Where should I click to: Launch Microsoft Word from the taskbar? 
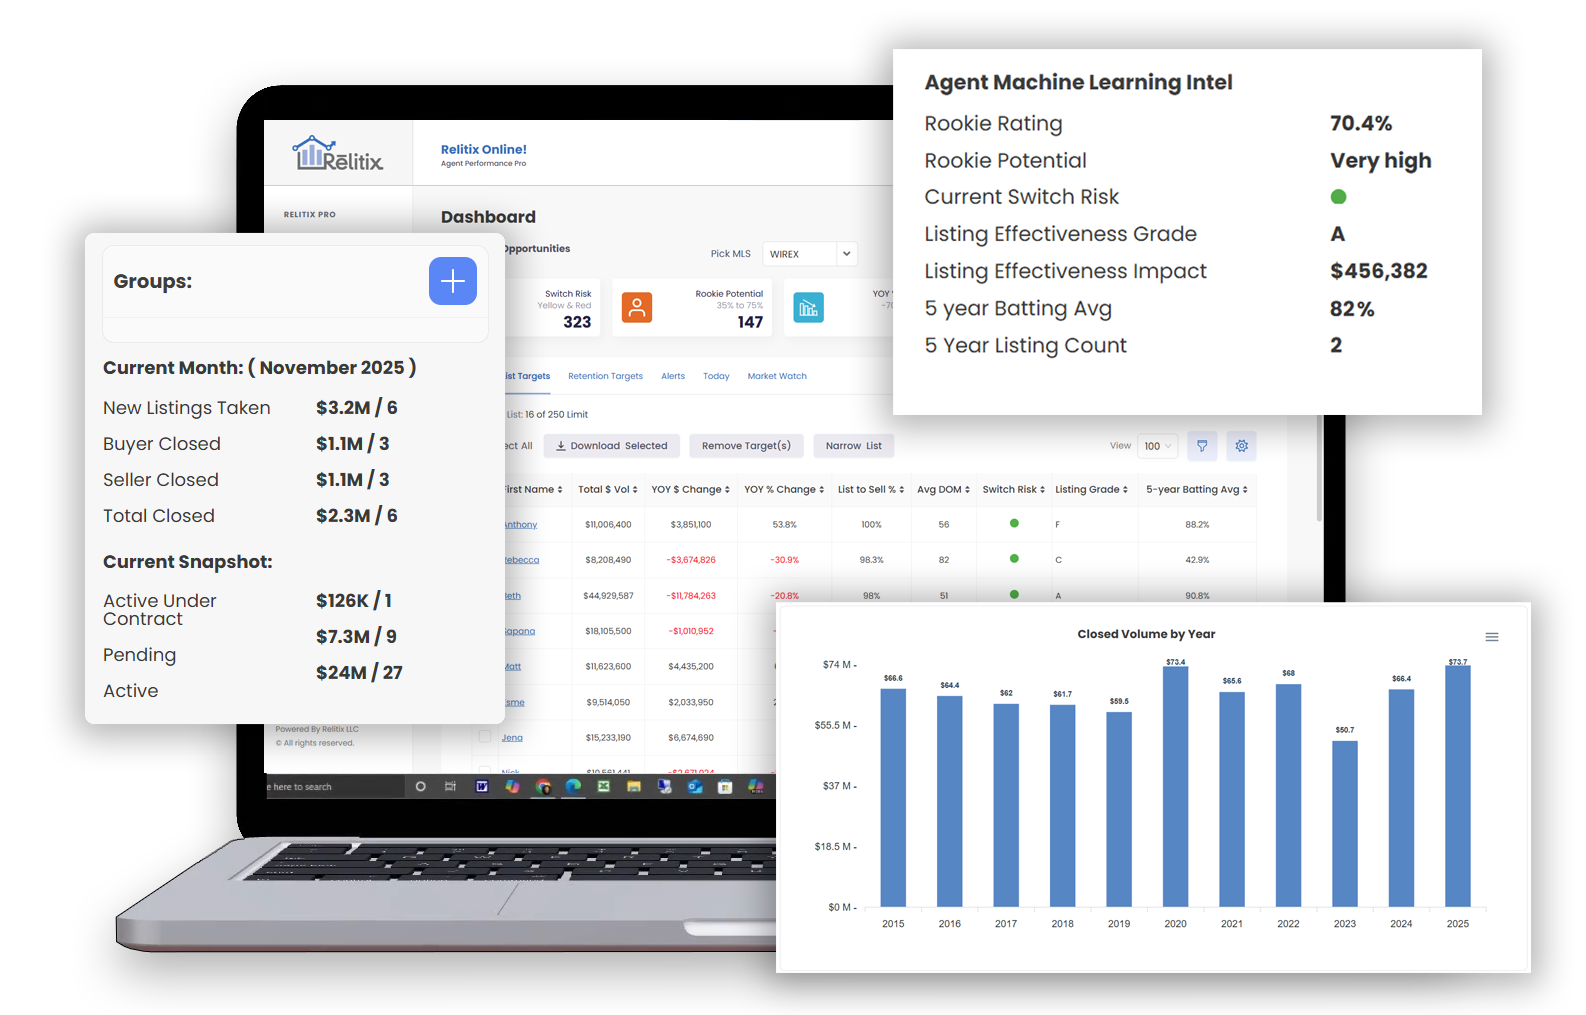point(481,787)
